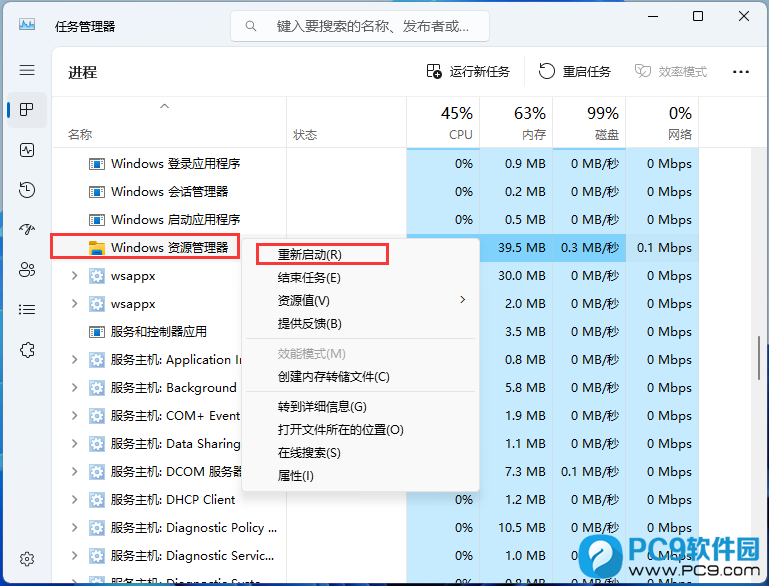Click 重启任务 button
Screen dimensions: 769x586
(x=574, y=72)
